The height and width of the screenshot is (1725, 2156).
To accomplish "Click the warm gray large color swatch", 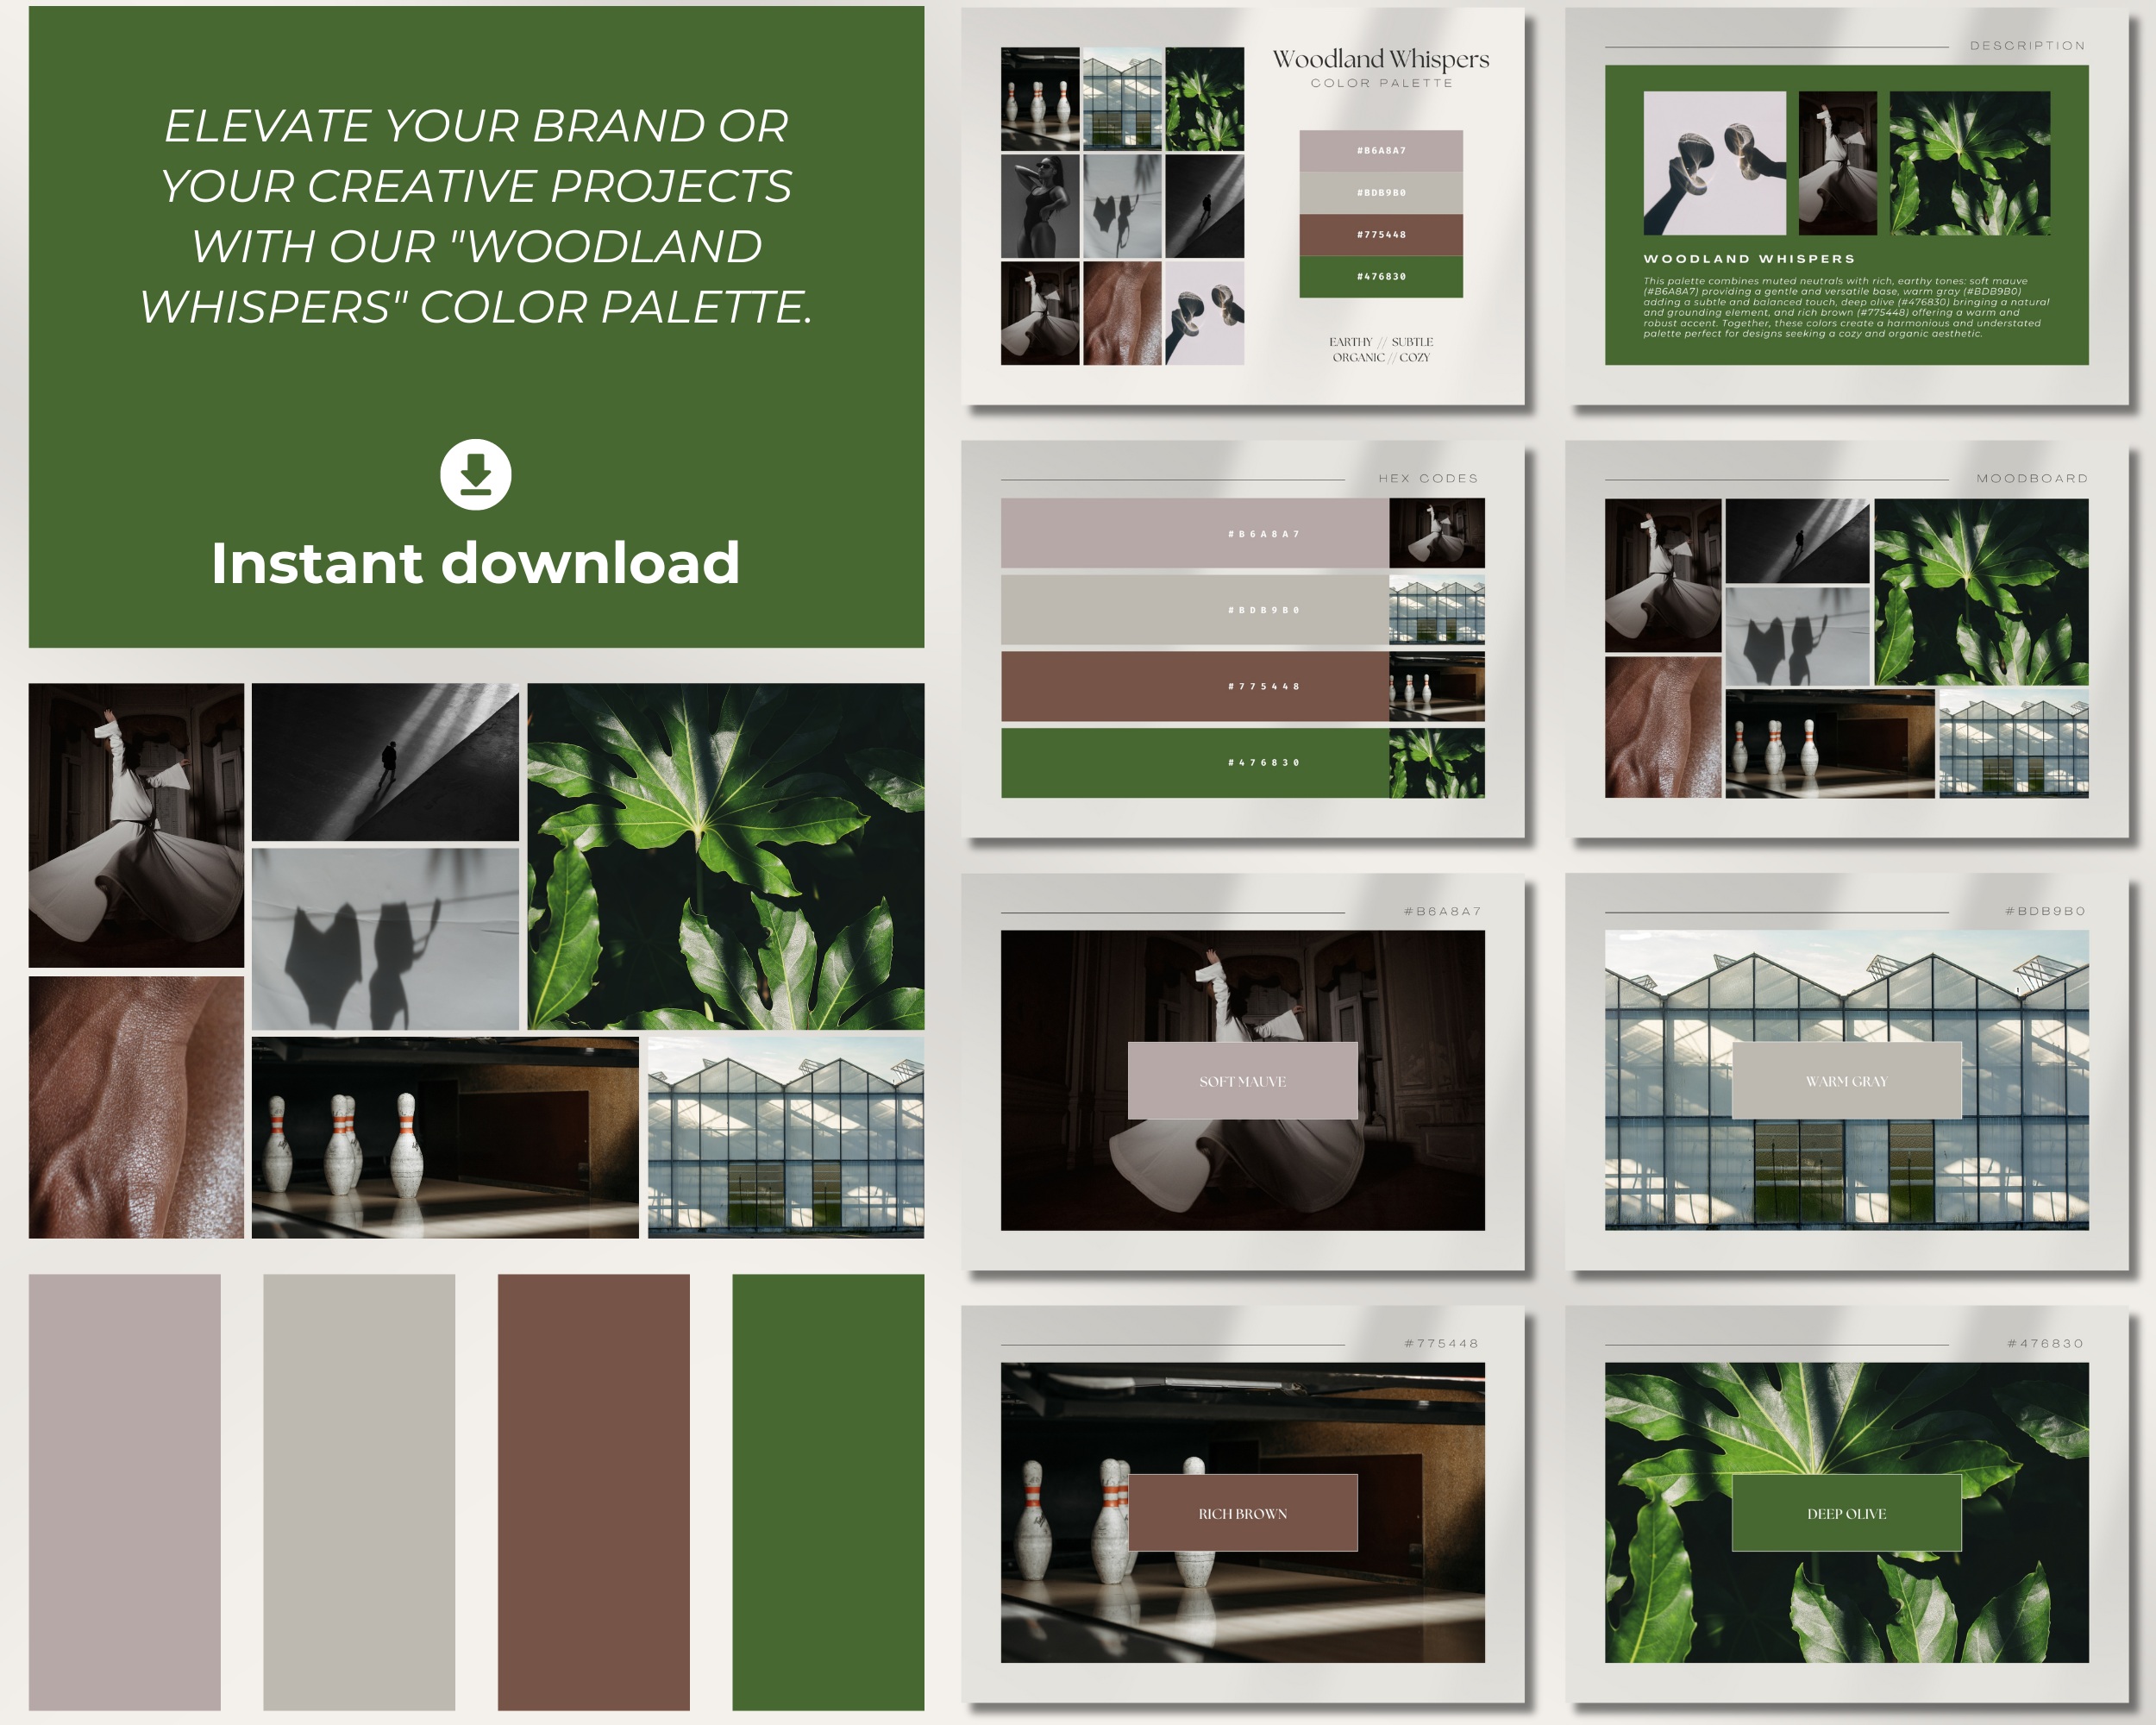I will (359, 1491).
